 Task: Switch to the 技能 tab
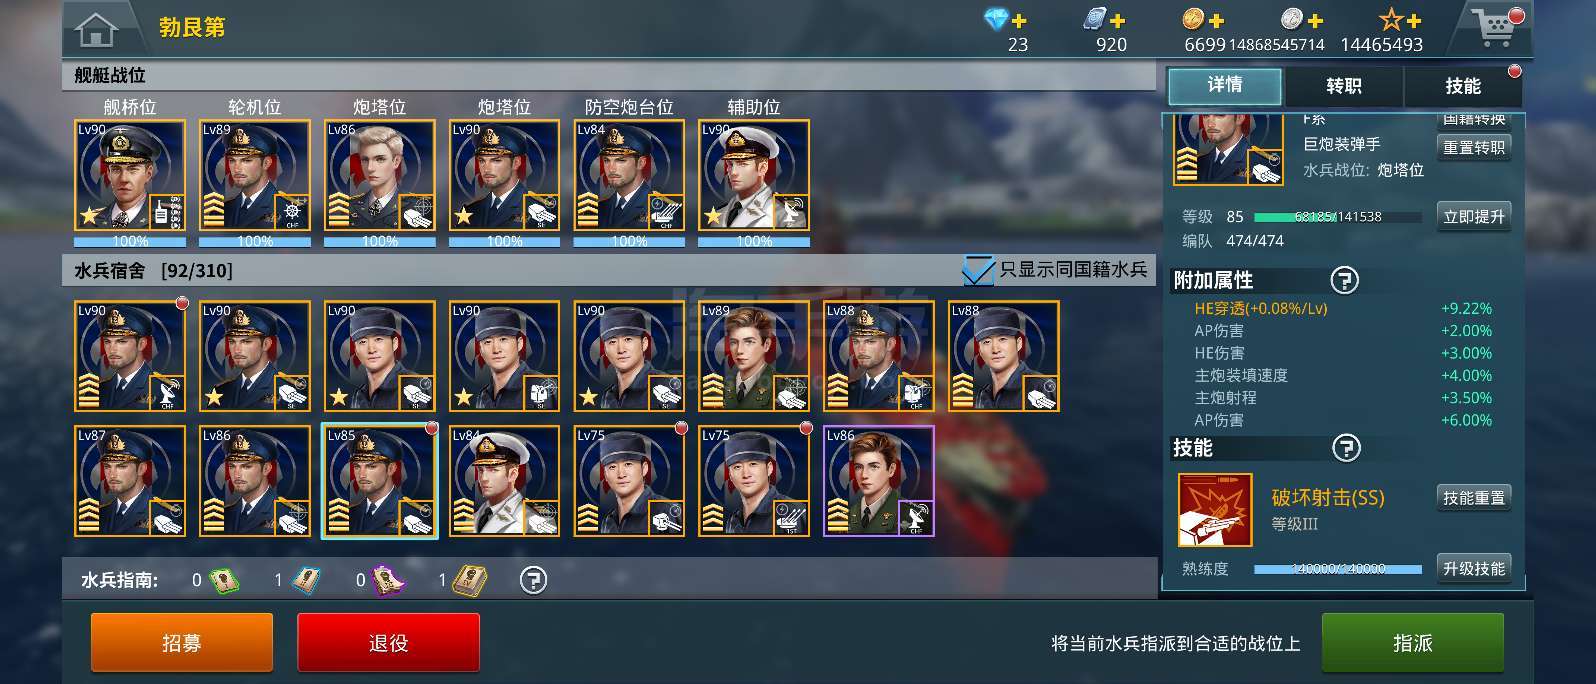(1463, 86)
